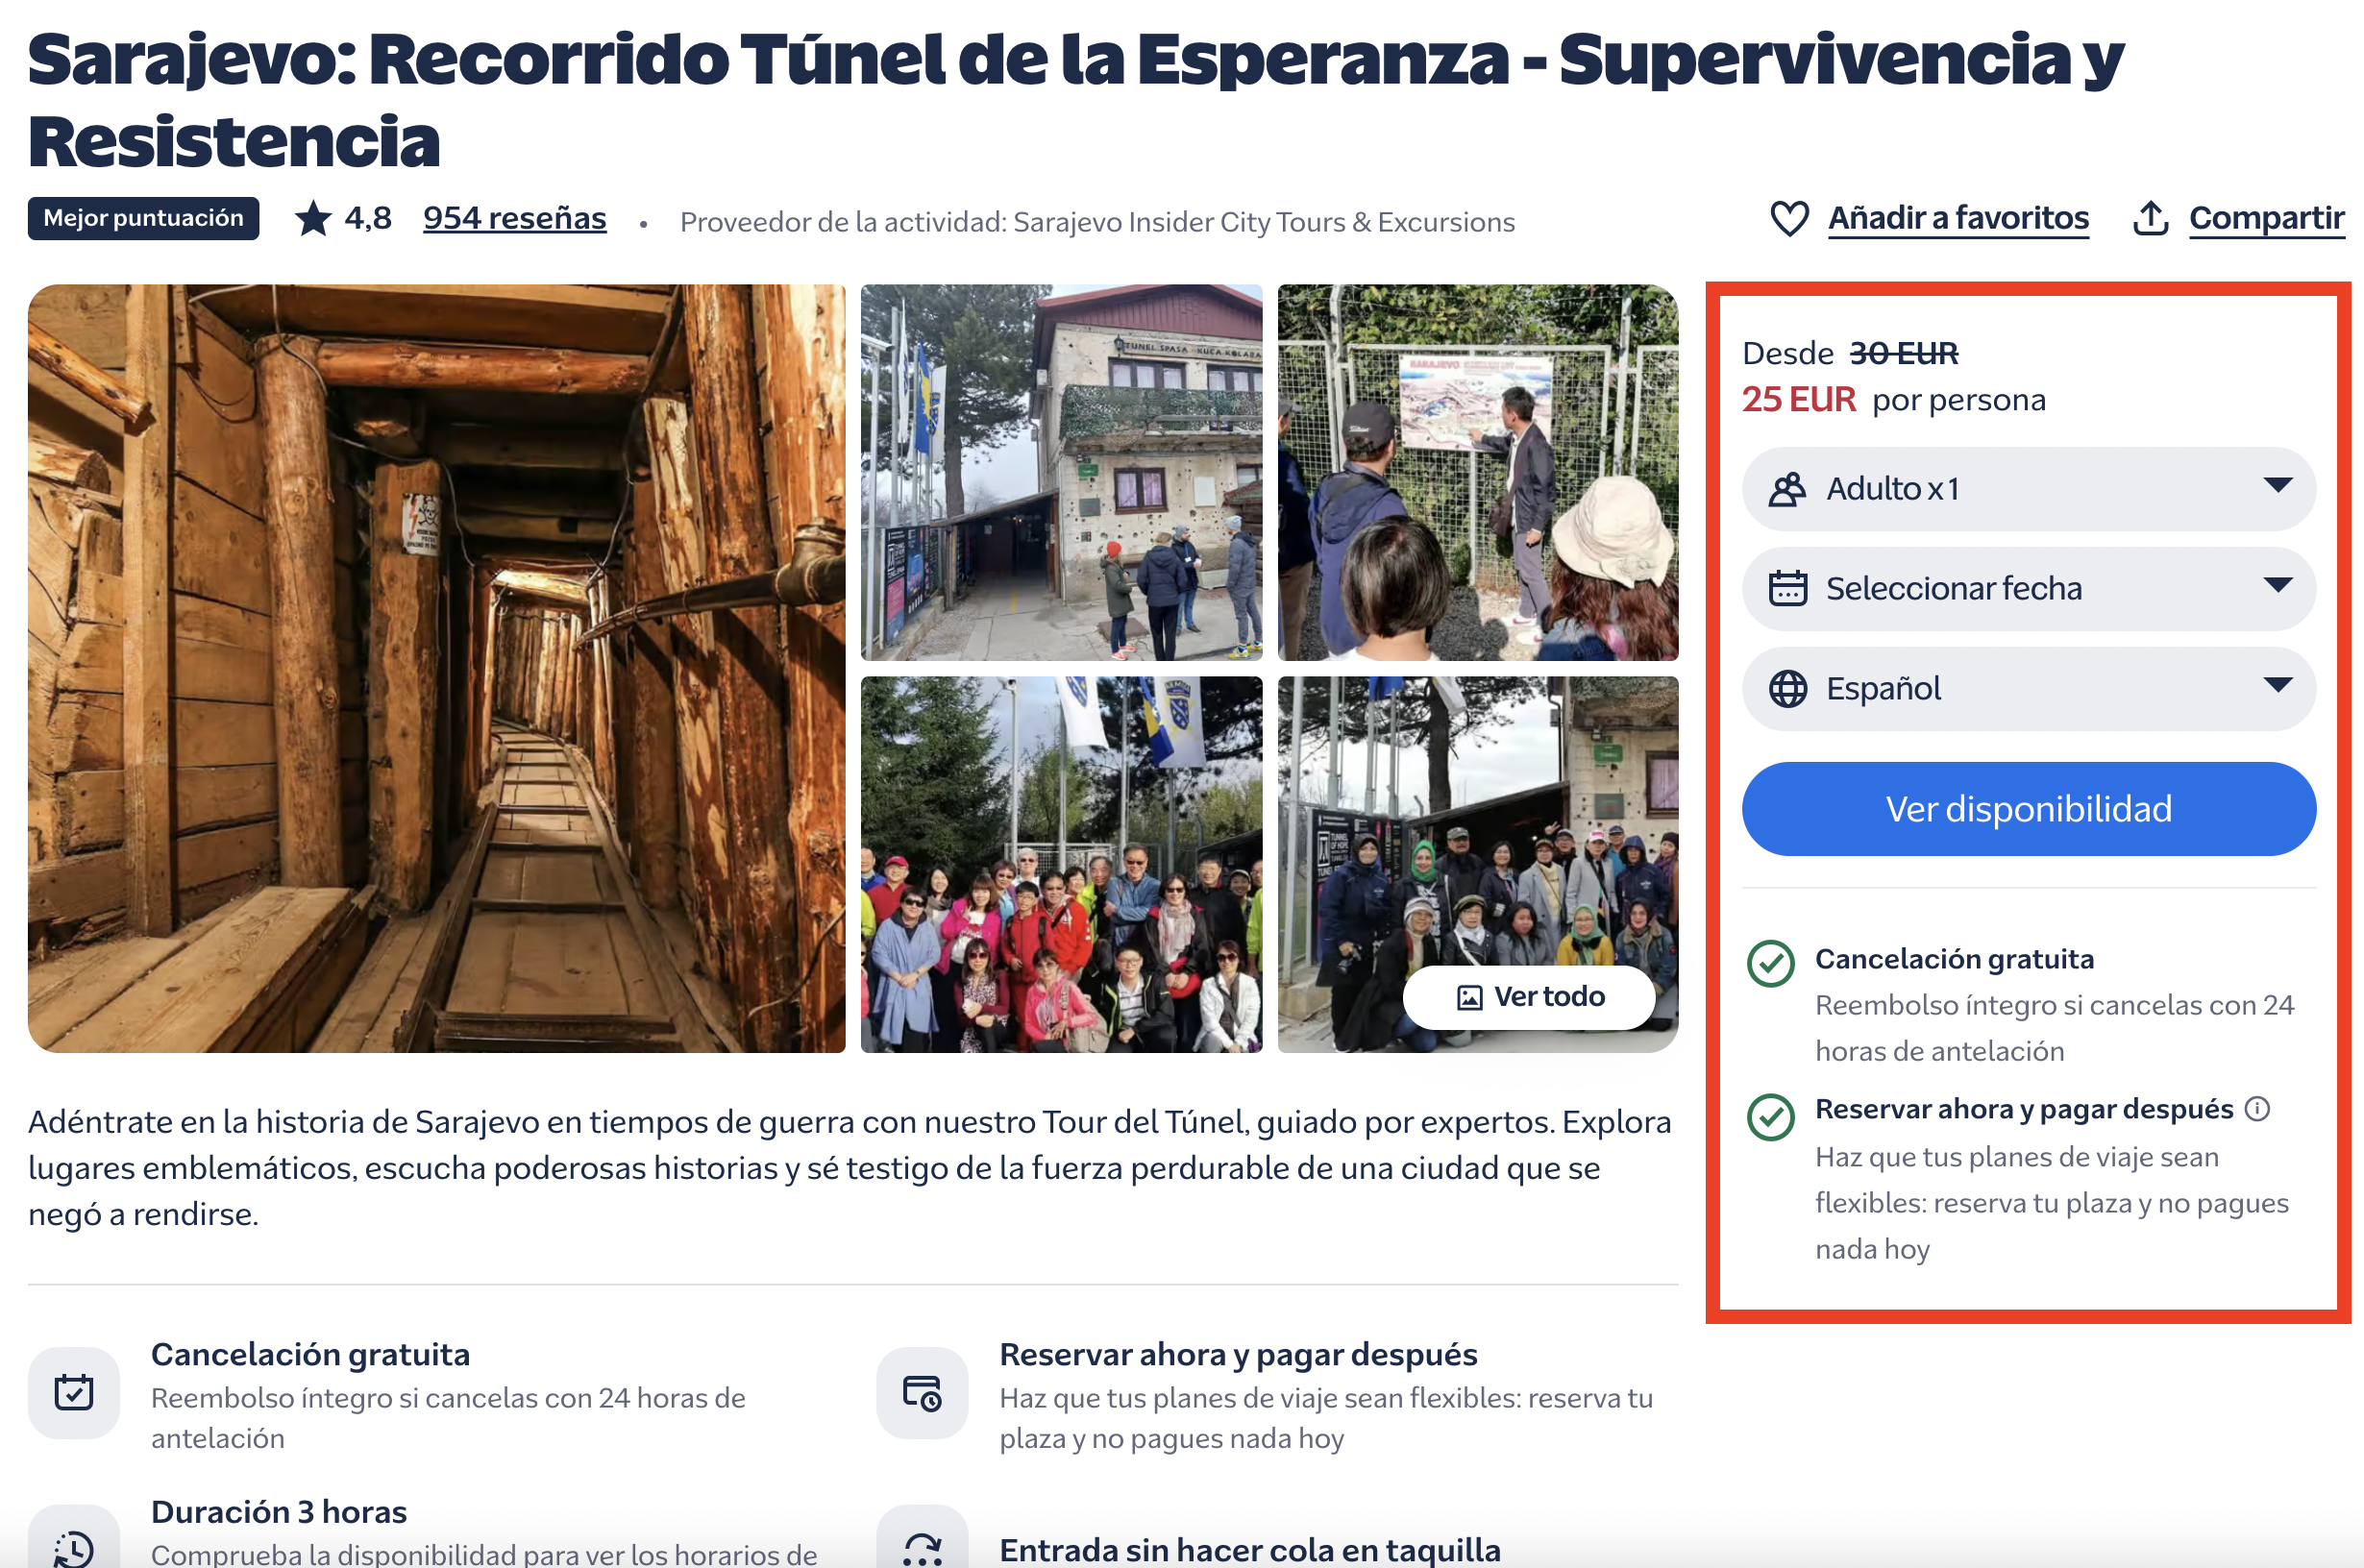This screenshot has height=1568, width=2364.
Task: Expand the Seleccionar fecha date dropdown arrow
Action: 2277,585
